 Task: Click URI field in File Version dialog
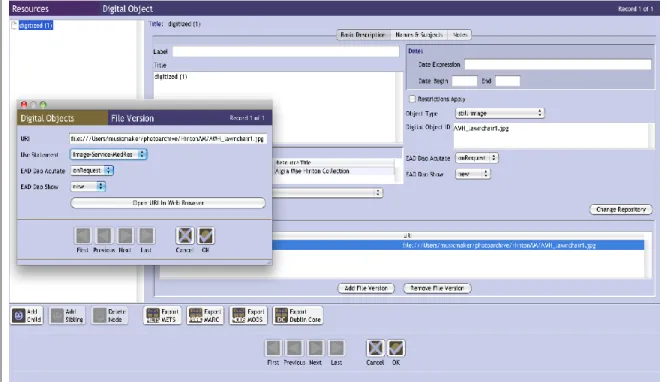pos(168,139)
